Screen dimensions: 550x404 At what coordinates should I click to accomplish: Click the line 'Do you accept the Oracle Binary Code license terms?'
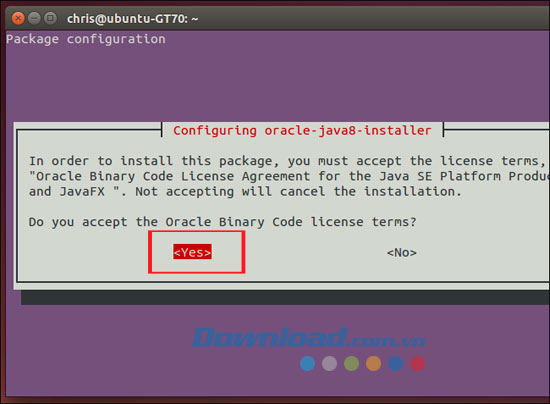point(222,222)
